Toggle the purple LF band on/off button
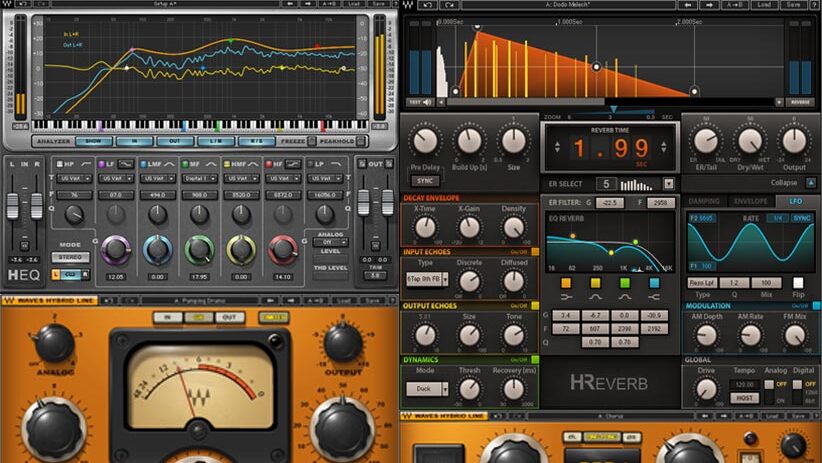822x463 pixels. tap(102, 164)
